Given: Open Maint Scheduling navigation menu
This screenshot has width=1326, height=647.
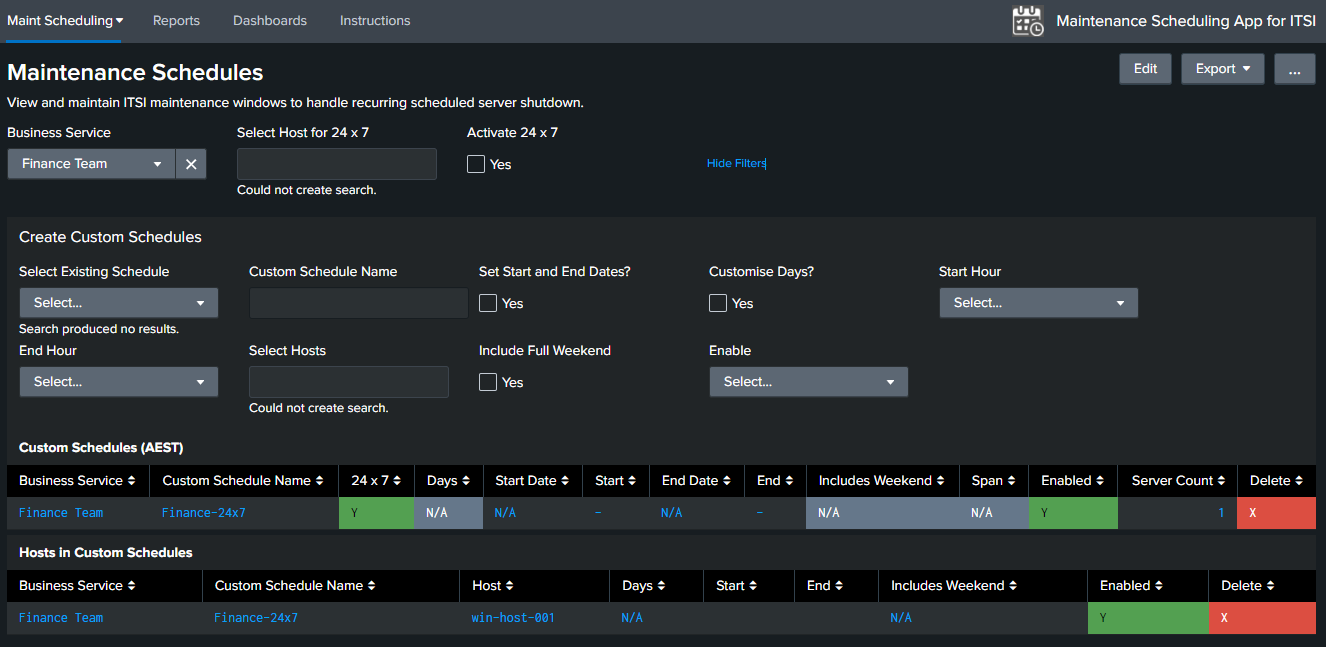Looking at the screenshot, I should coord(65,20).
